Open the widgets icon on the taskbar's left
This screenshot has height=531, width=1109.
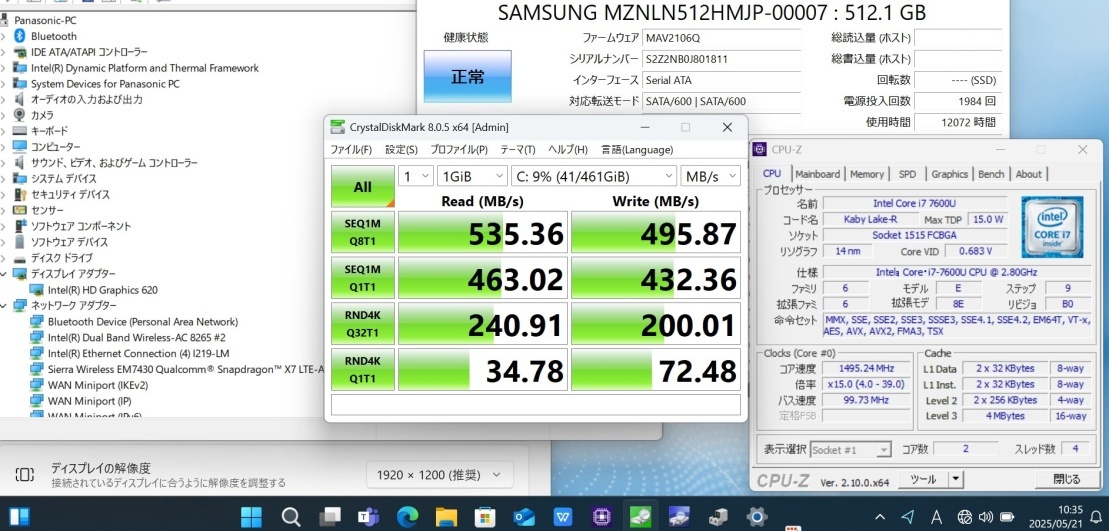pyautogui.click(x=20, y=516)
